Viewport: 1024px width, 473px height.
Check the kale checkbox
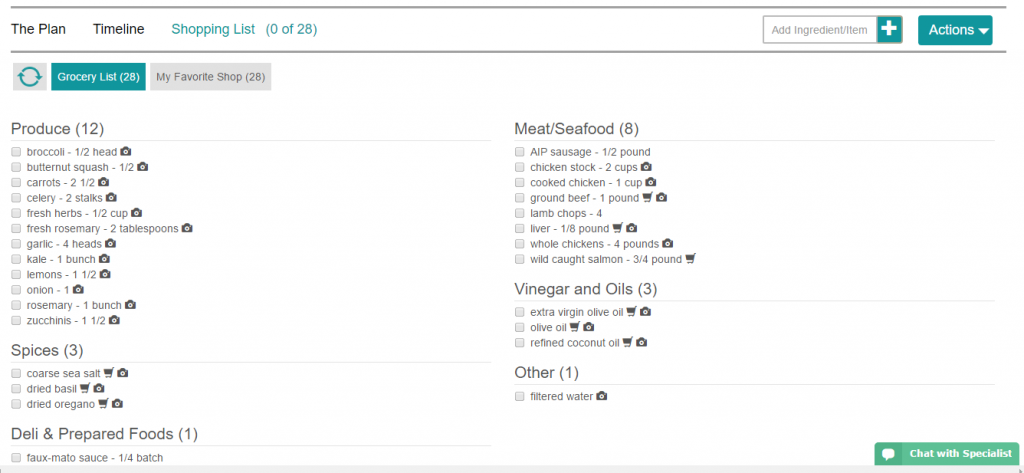click(16, 259)
